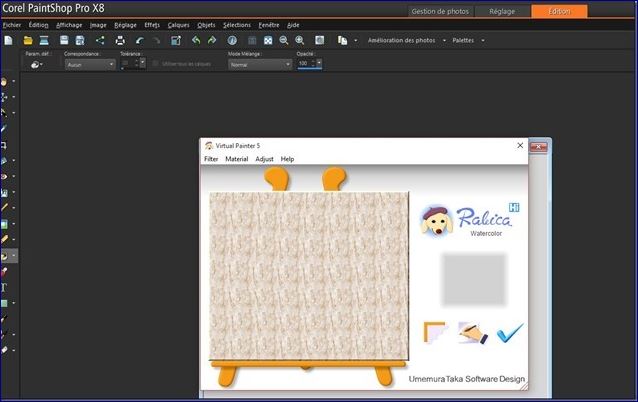
Task: Select the Text tool
Action: (x=4, y=287)
